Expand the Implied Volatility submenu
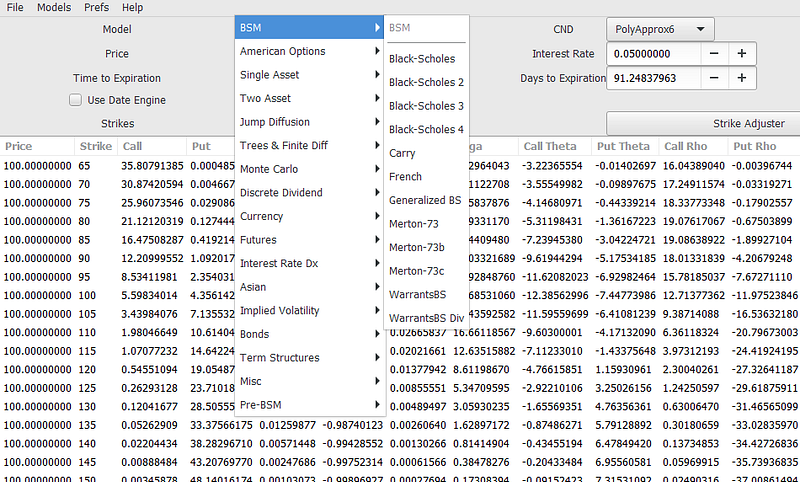 tap(309, 310)
